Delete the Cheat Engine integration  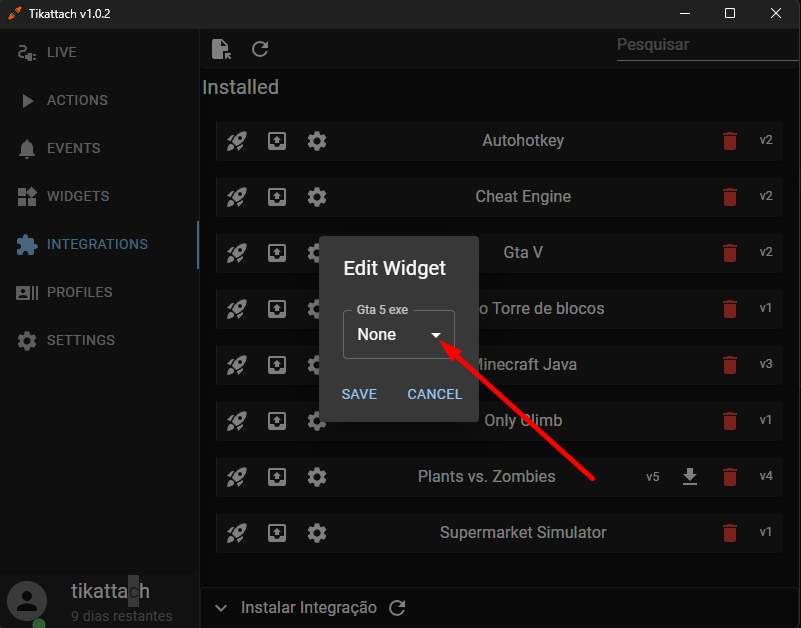click(730, 197)
